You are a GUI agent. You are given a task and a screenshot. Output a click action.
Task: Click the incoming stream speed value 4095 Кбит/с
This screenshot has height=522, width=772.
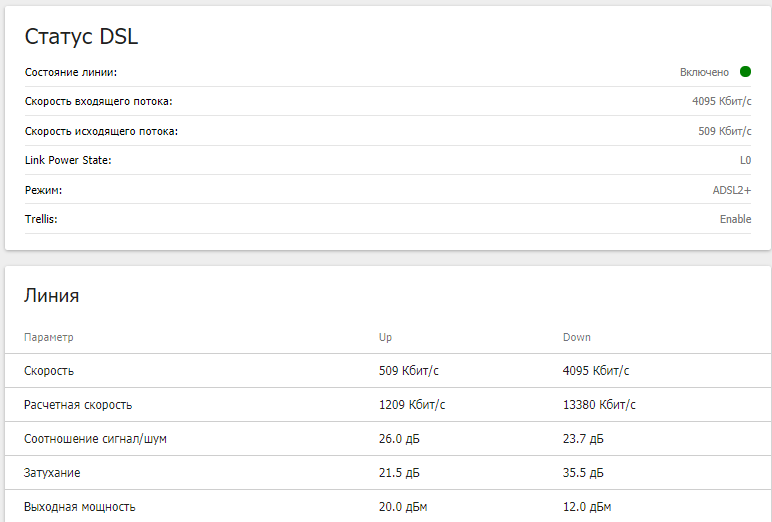tap(721, 101)
